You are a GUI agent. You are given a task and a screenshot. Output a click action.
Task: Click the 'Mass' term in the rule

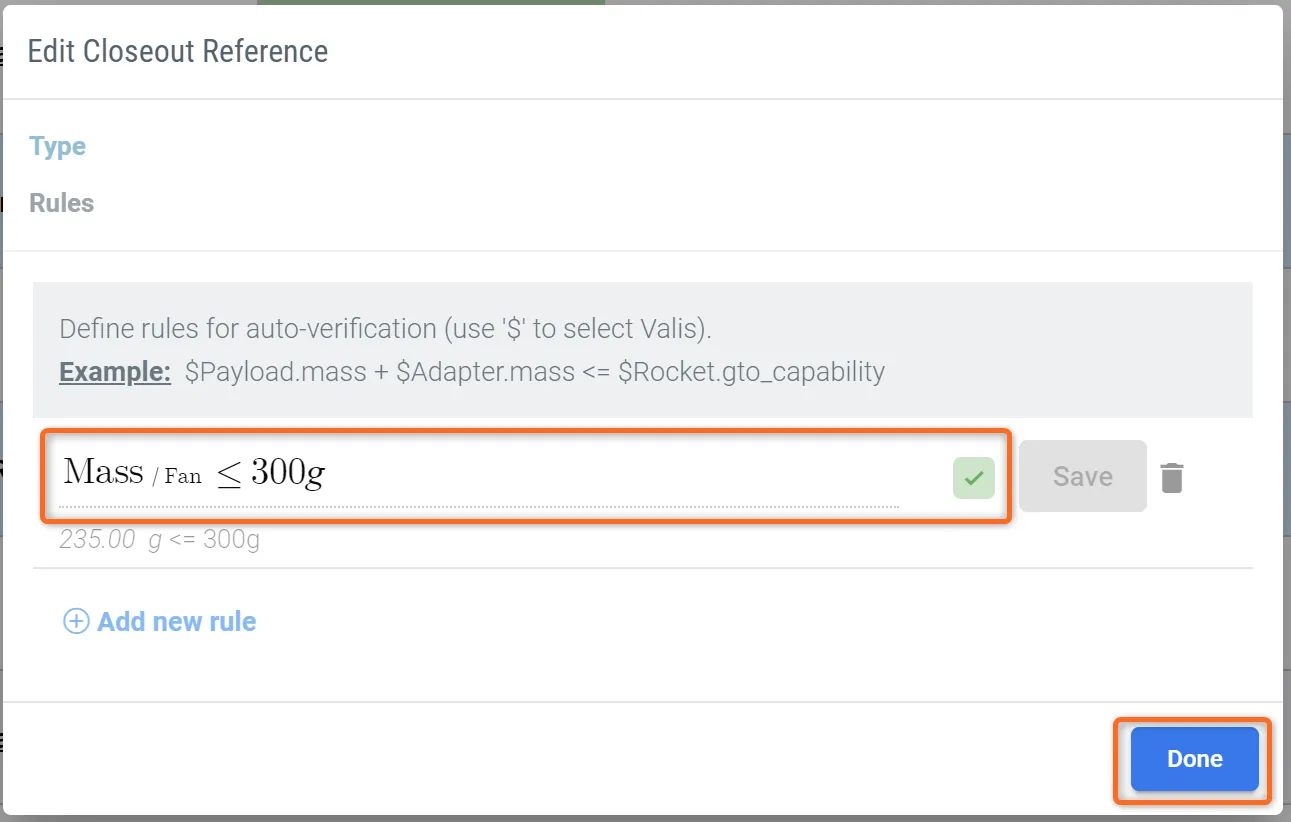point(103,472)
